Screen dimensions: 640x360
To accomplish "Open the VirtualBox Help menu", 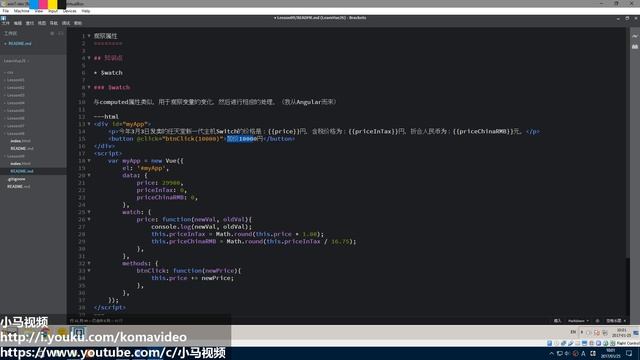I will (x=86, y=11).
